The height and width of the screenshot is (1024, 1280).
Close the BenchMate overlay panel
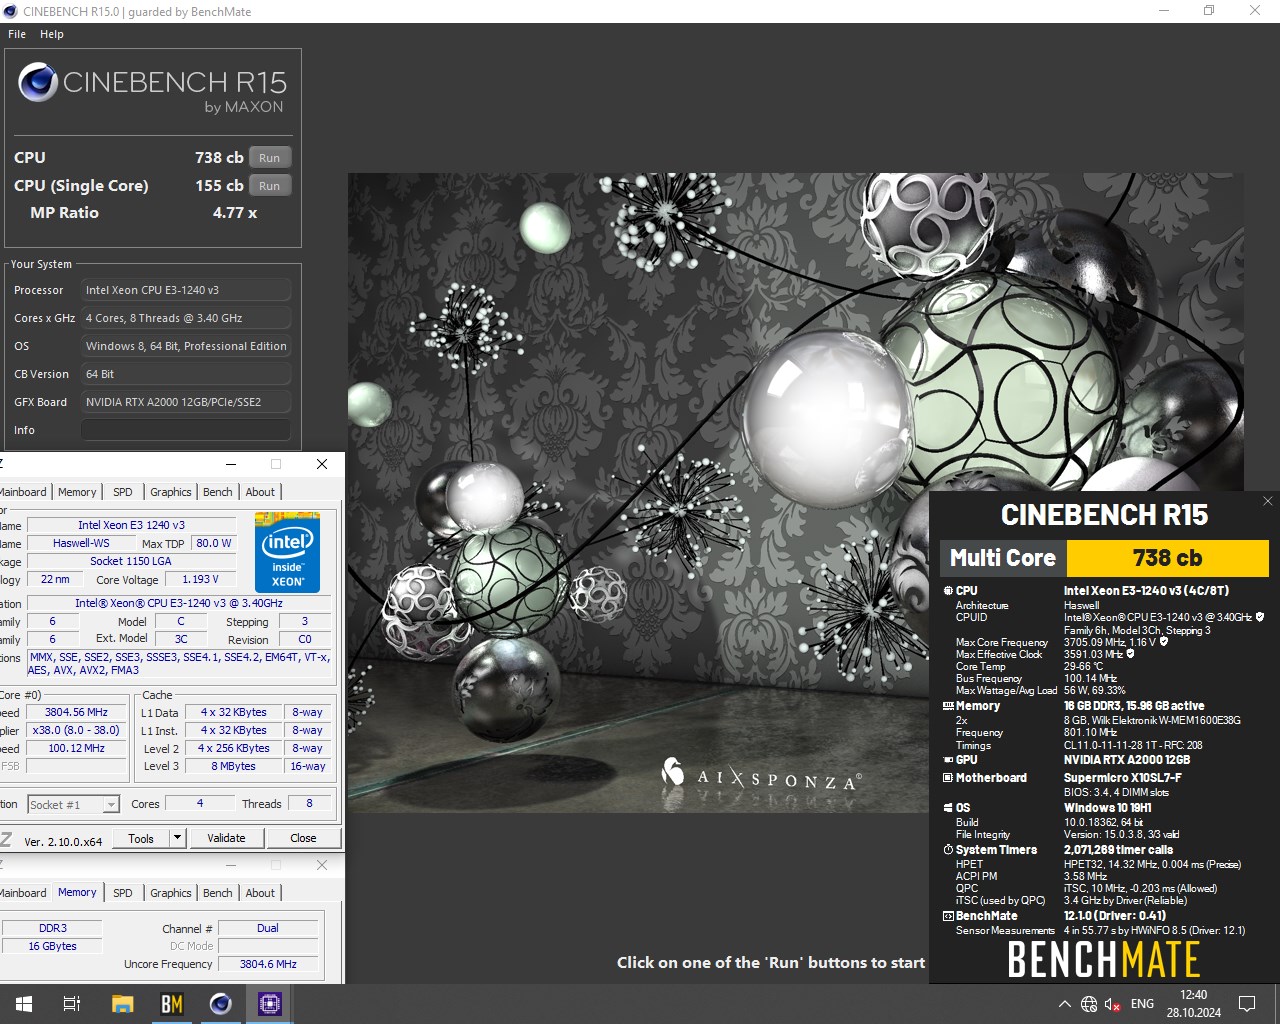tap(1267, 502)
